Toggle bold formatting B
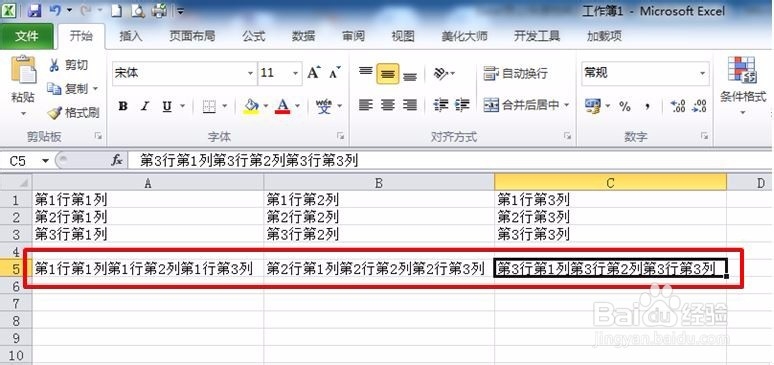The image size is (774, 365). [123, 106]
